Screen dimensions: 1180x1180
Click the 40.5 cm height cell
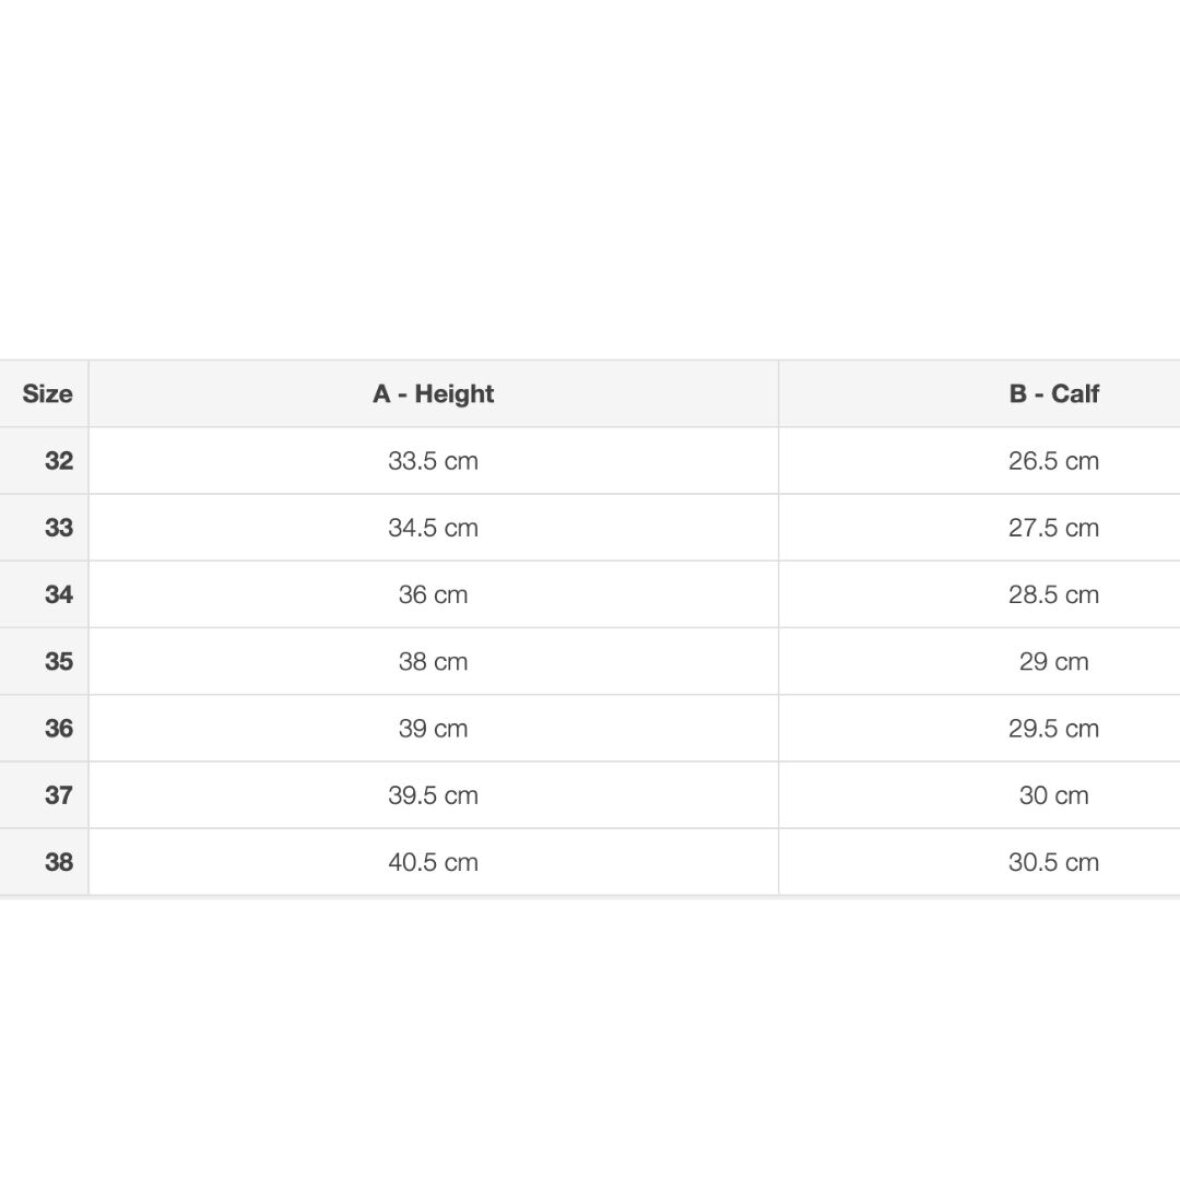433,862
